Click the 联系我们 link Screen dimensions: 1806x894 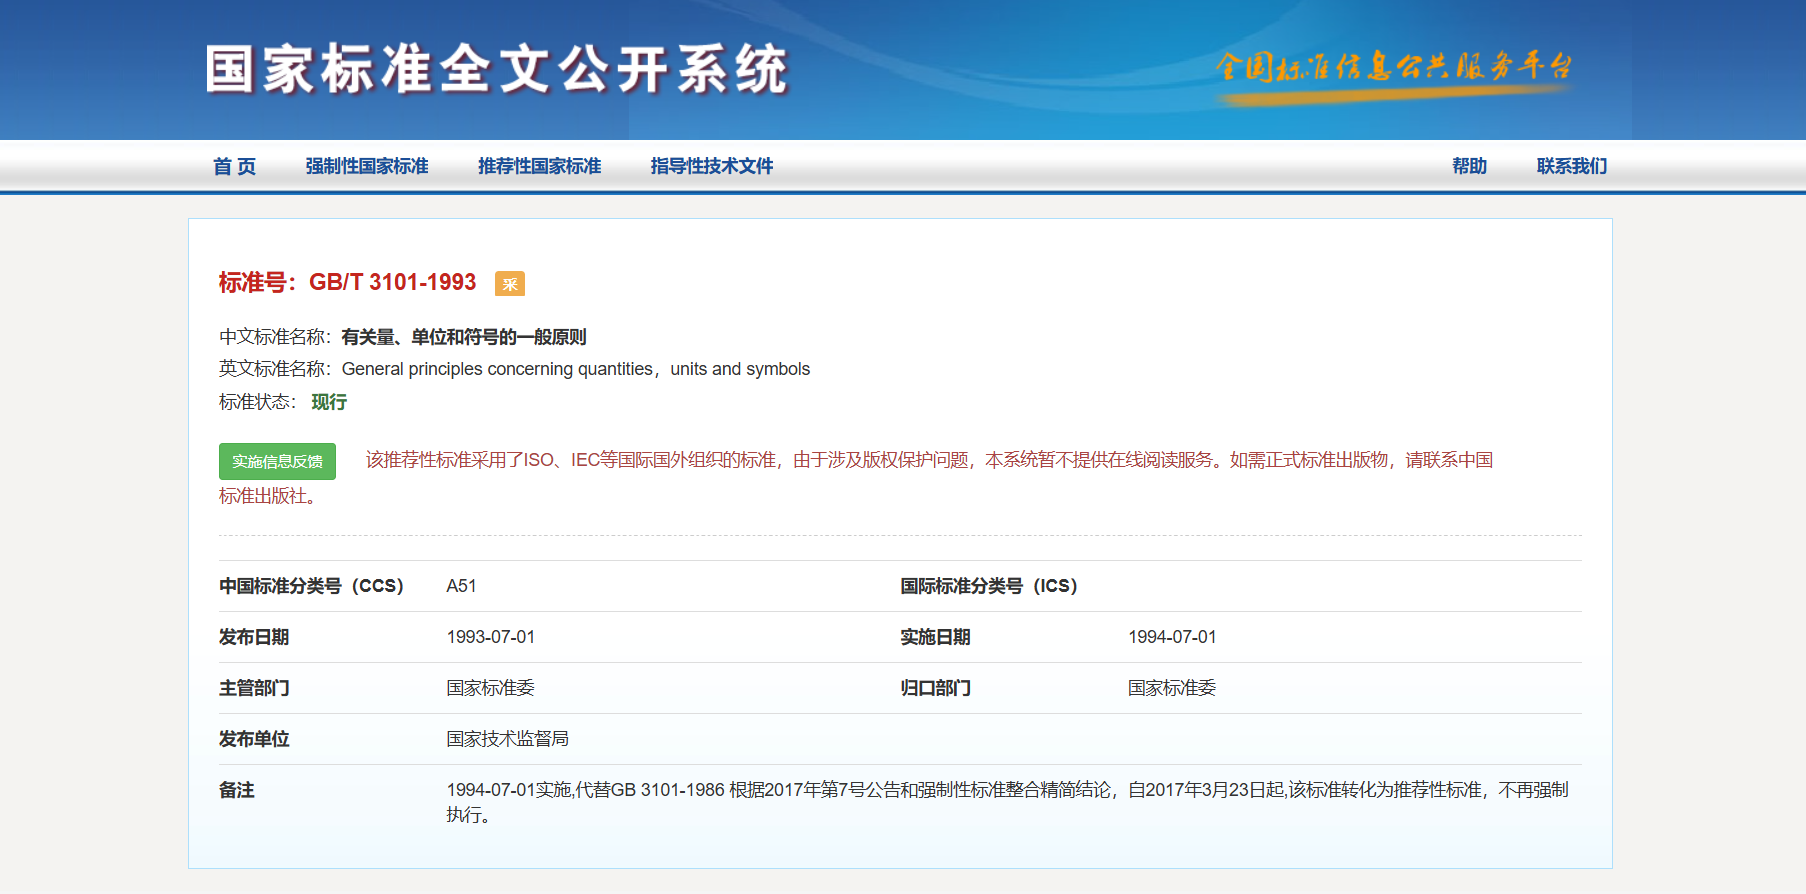point(1571,166)
